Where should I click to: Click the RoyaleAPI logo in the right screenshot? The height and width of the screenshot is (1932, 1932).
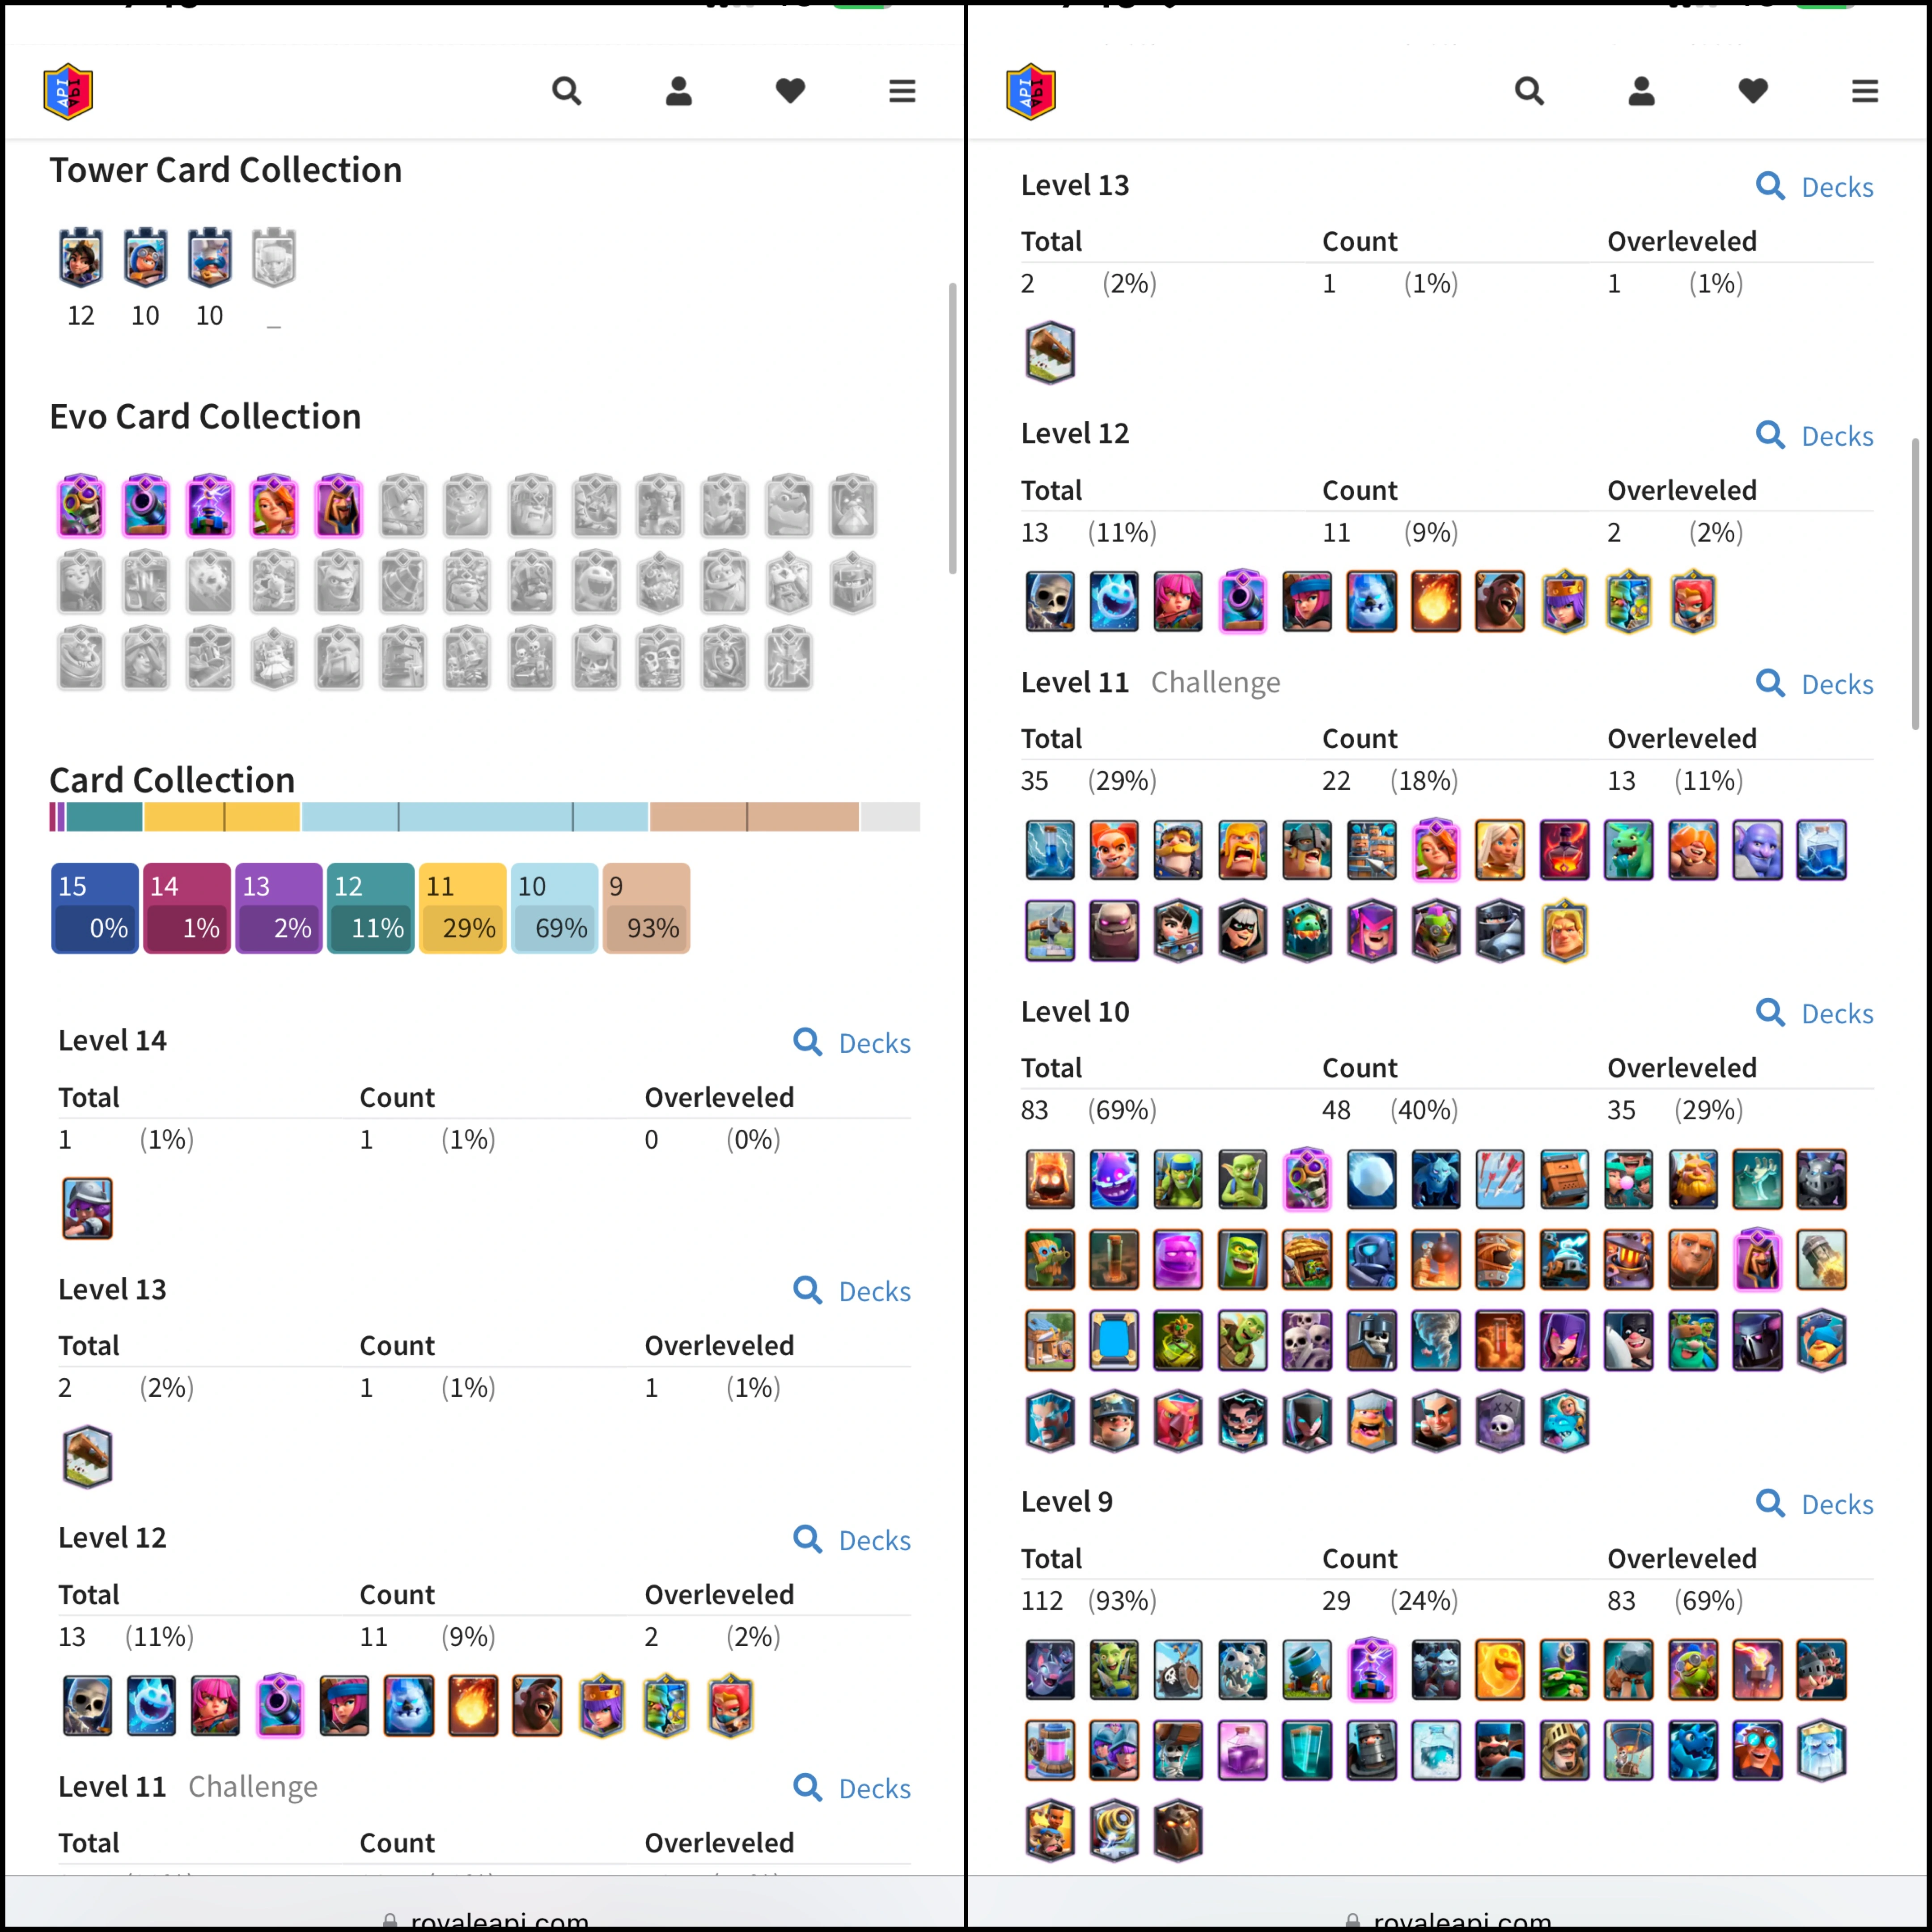point(1030,91)
